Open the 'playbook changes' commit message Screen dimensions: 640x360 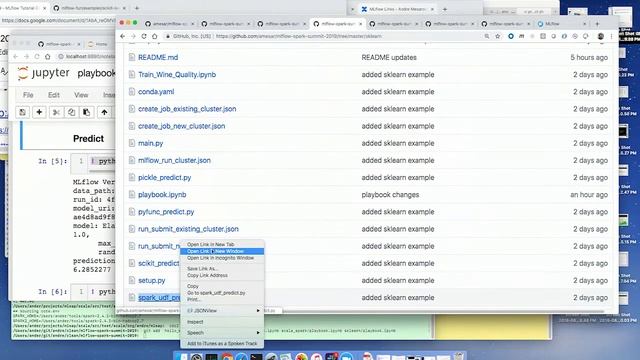[390, 194]
